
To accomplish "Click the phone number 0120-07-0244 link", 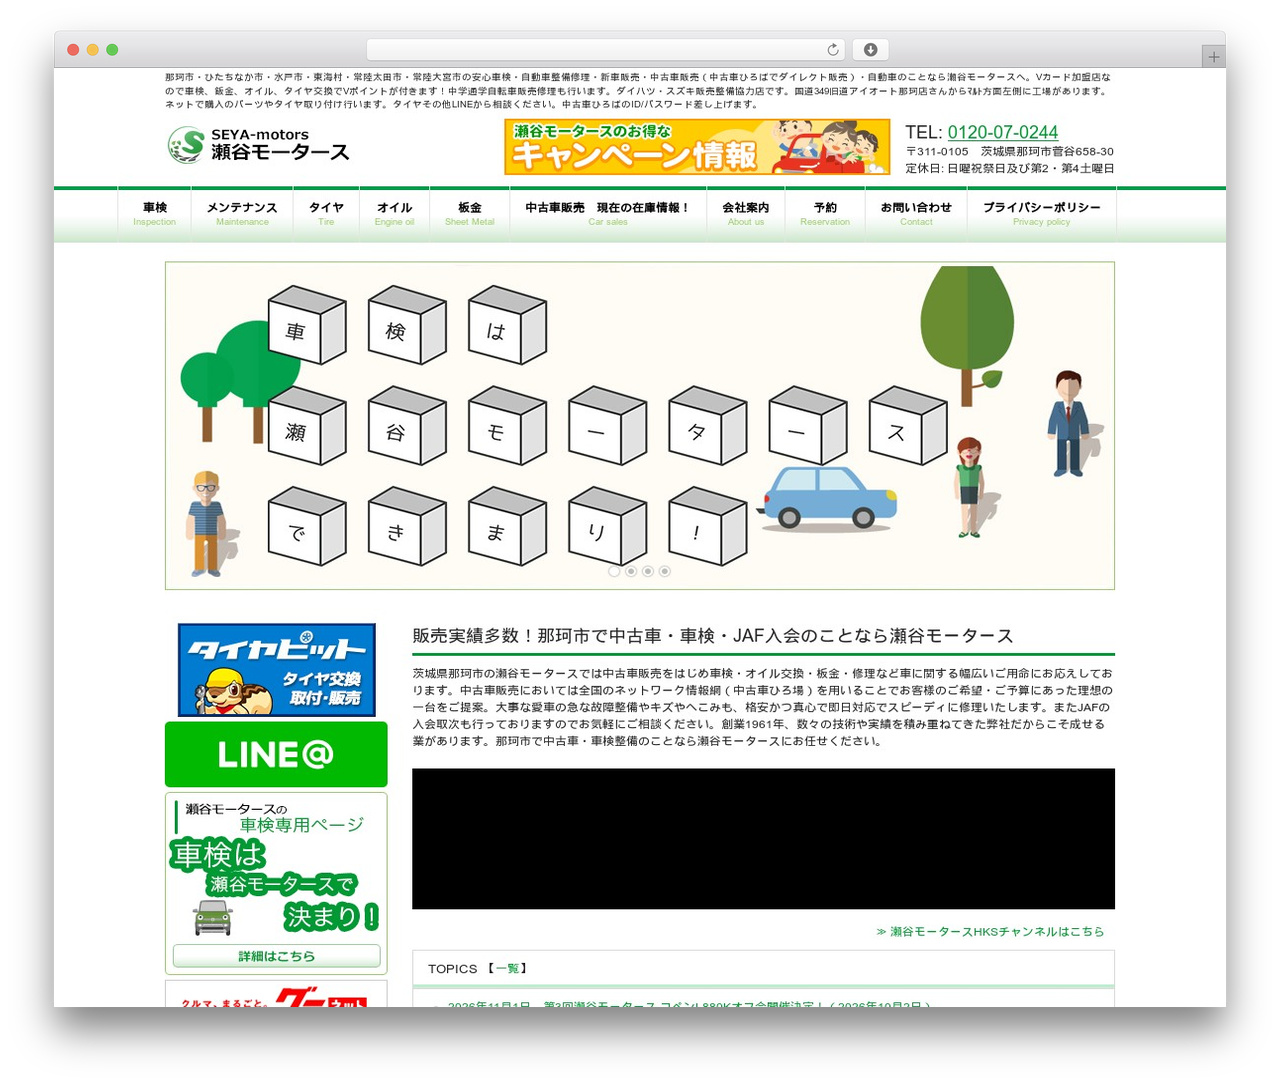I will [1003, 132].
